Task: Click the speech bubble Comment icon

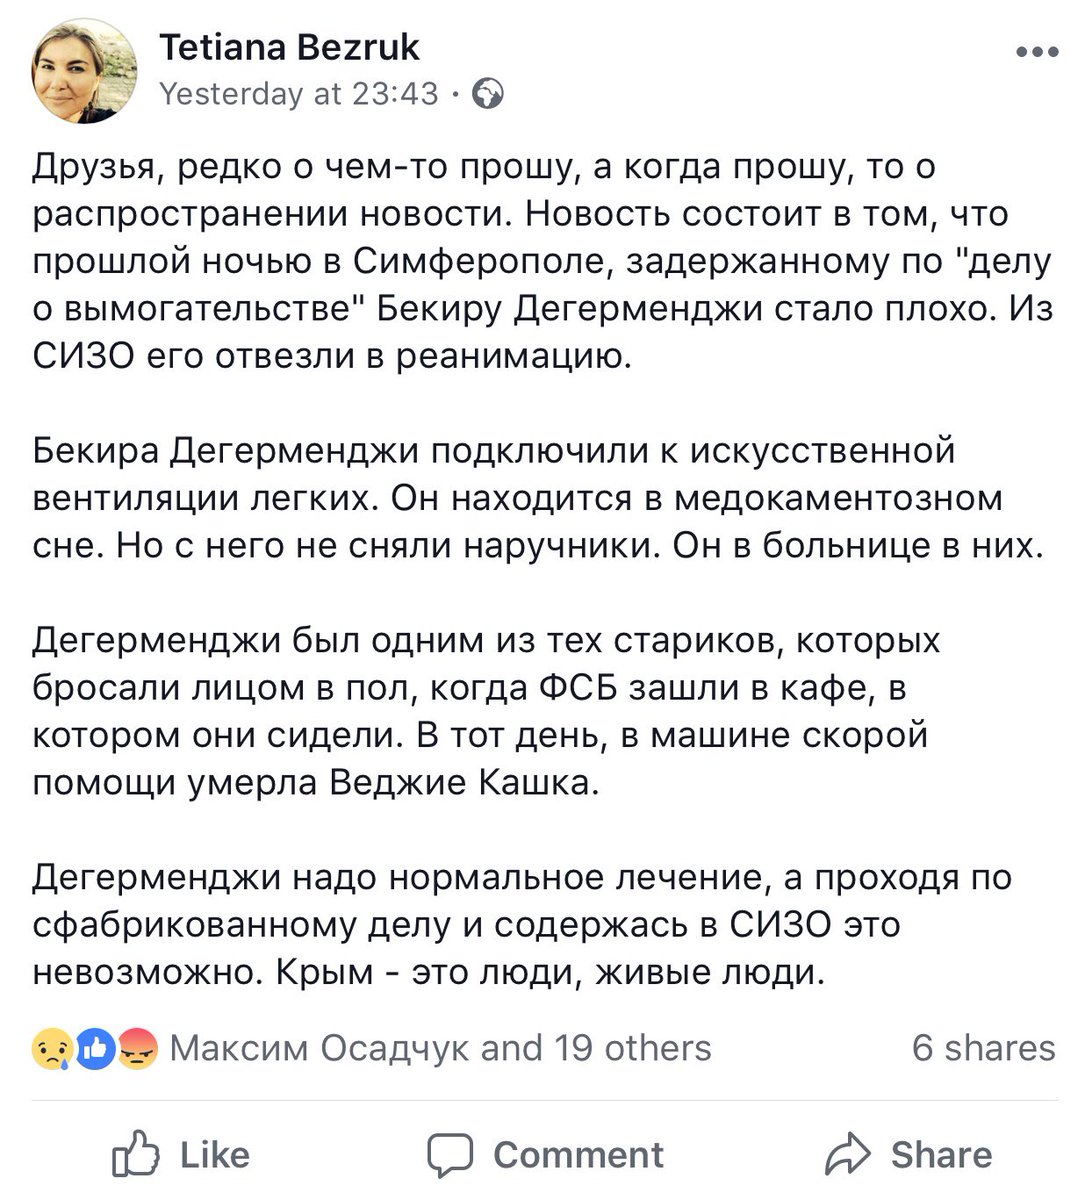Action: tap(450, 1156)
